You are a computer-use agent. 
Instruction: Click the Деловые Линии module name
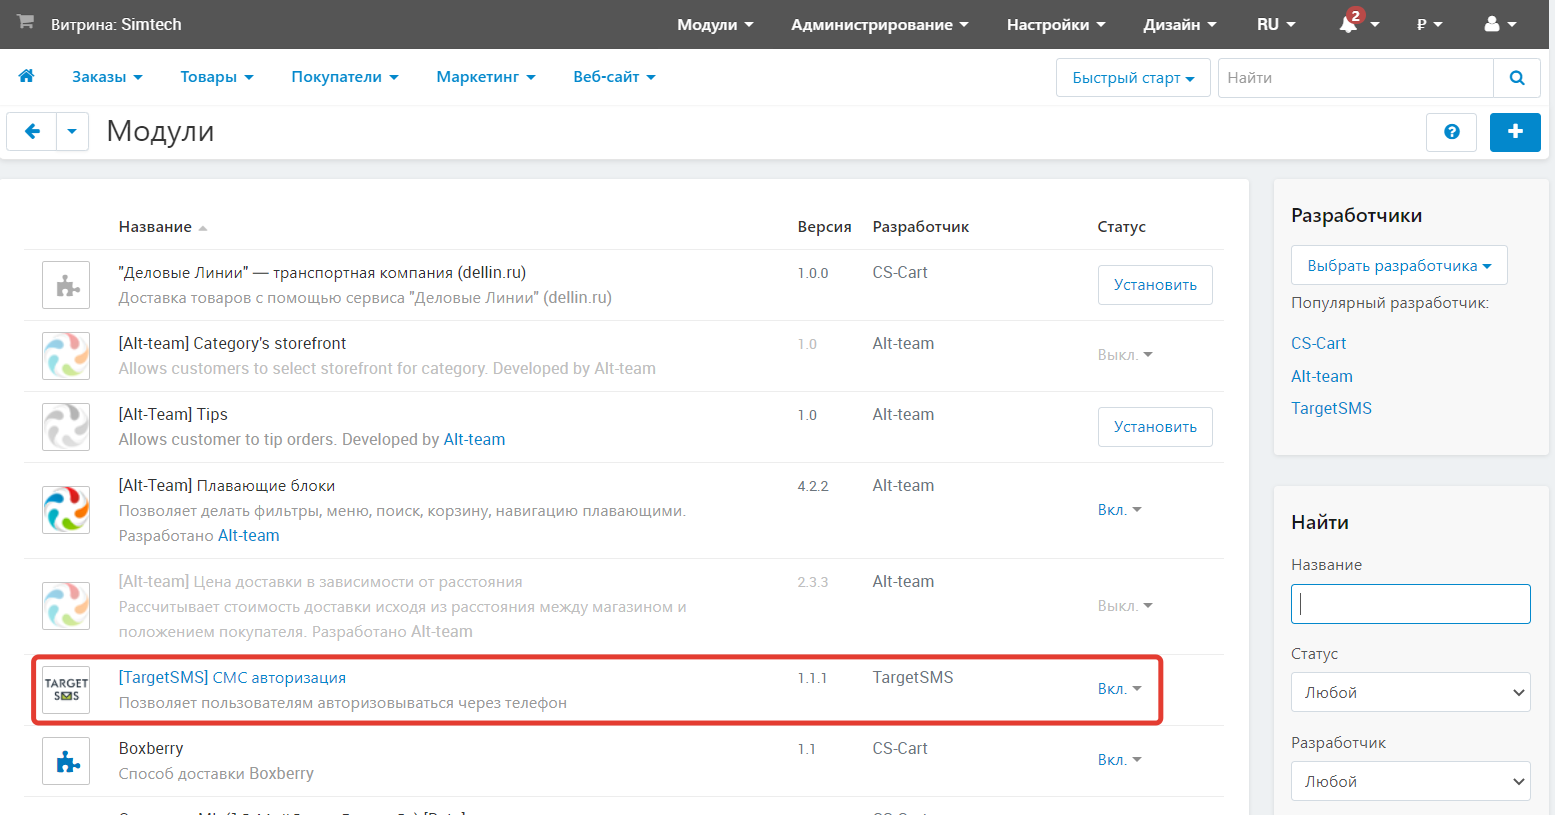(322, 273)
